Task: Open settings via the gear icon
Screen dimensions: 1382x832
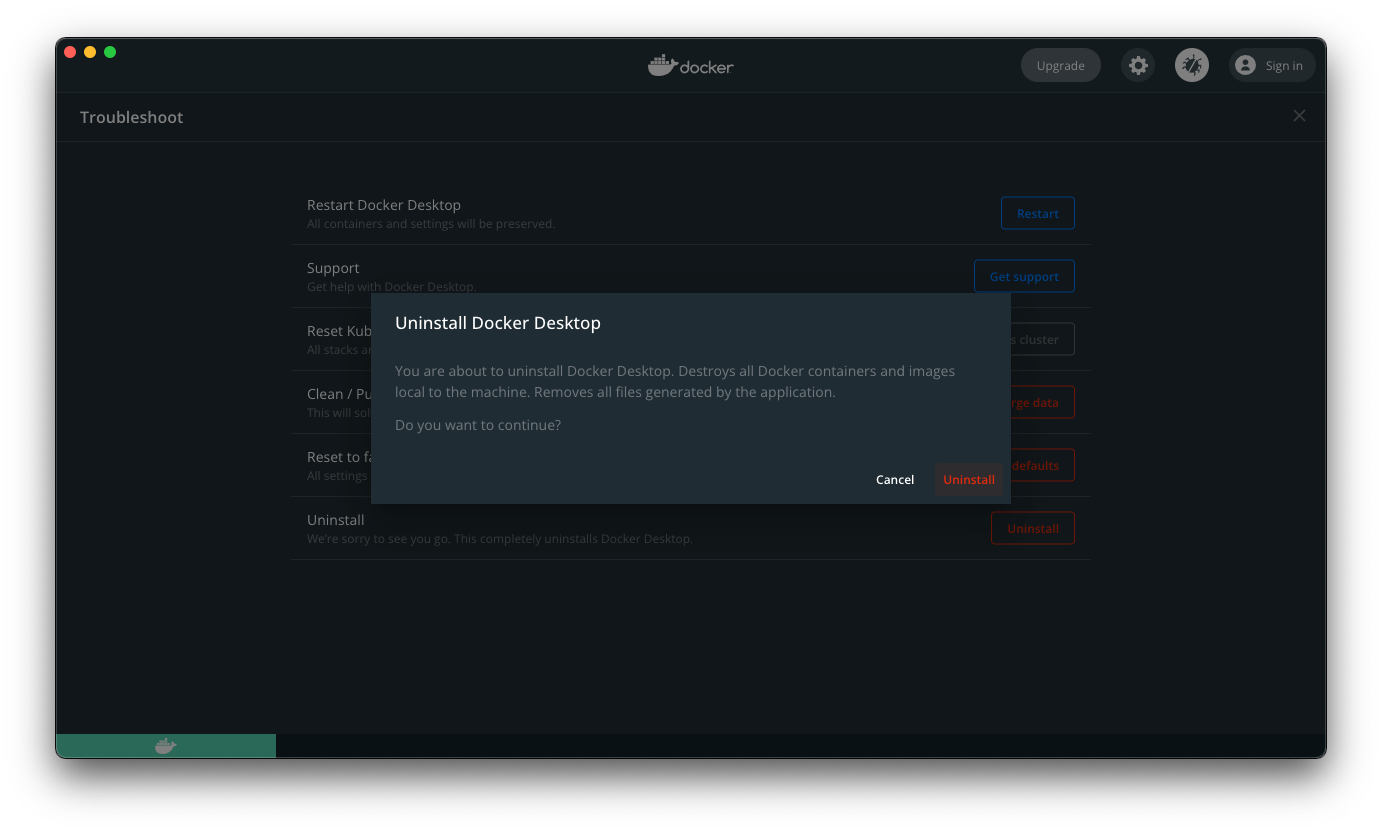Action: tap(1138, 66)
